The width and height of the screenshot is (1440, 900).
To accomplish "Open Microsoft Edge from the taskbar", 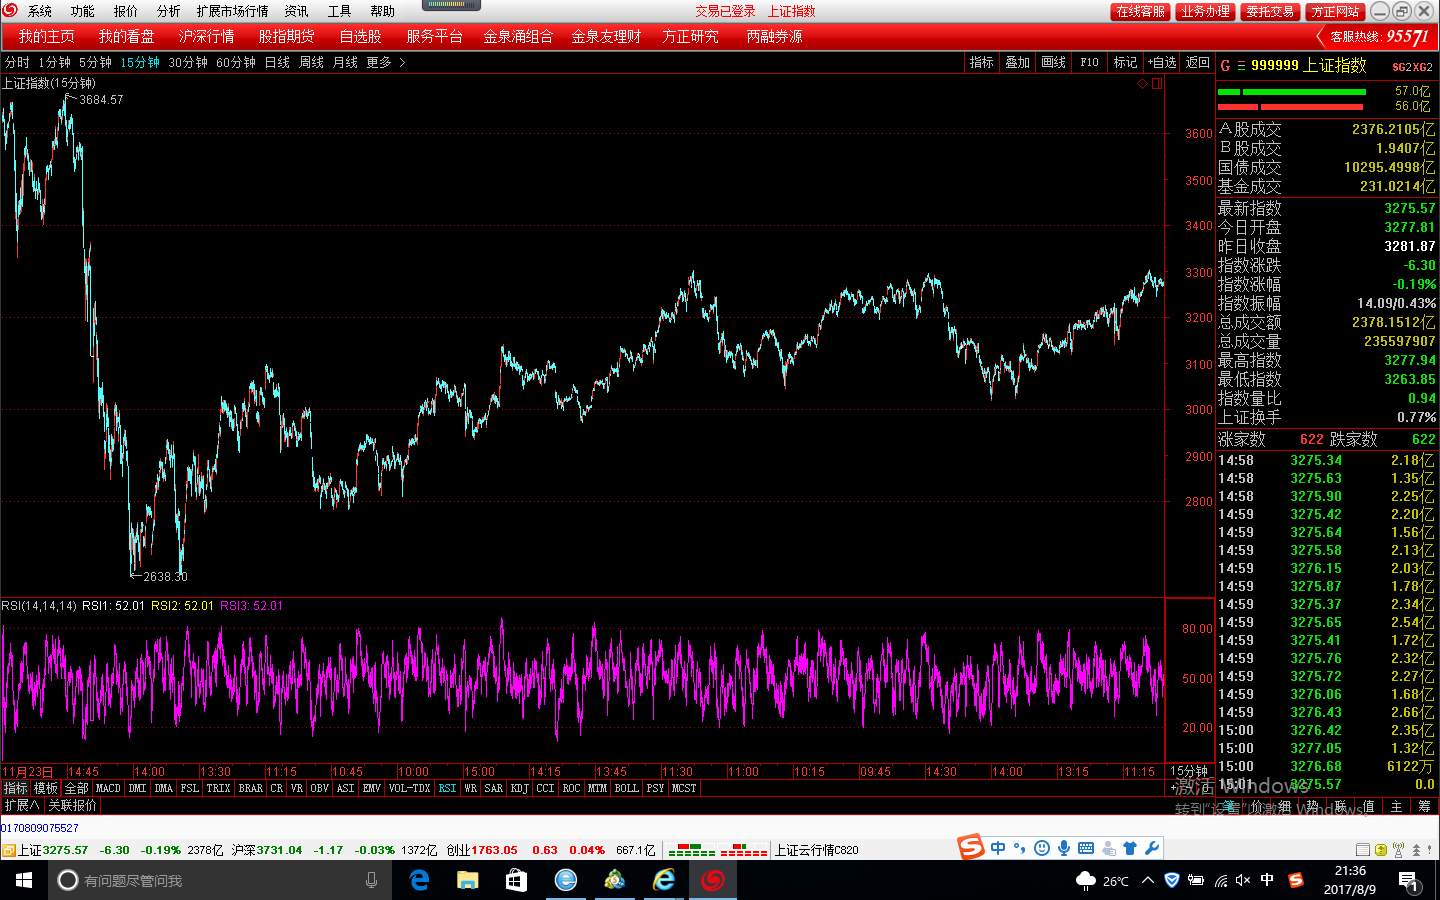I will (420, 880).
